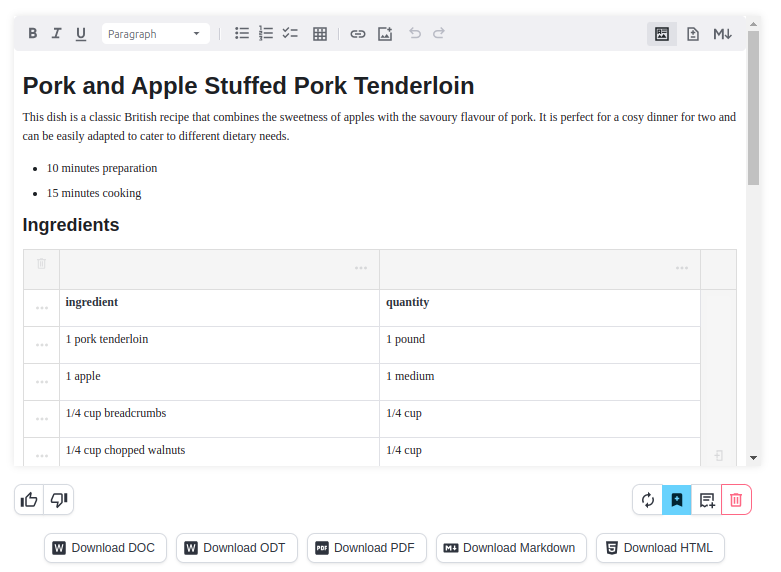
Task: Toggle bold formatting
Action: tap(33, 34)
